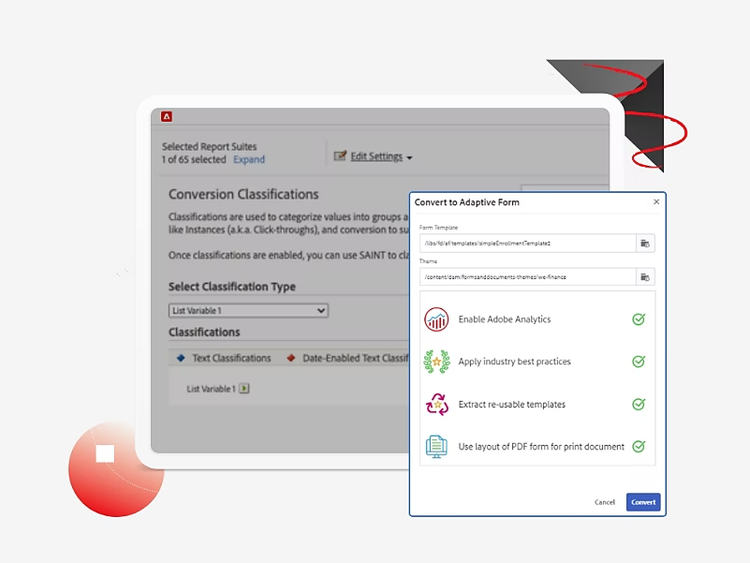Expand the List Variable 1 arrow button
This screenshot has height=563, width=750.
pyautogui.click(x=244, y=389)
